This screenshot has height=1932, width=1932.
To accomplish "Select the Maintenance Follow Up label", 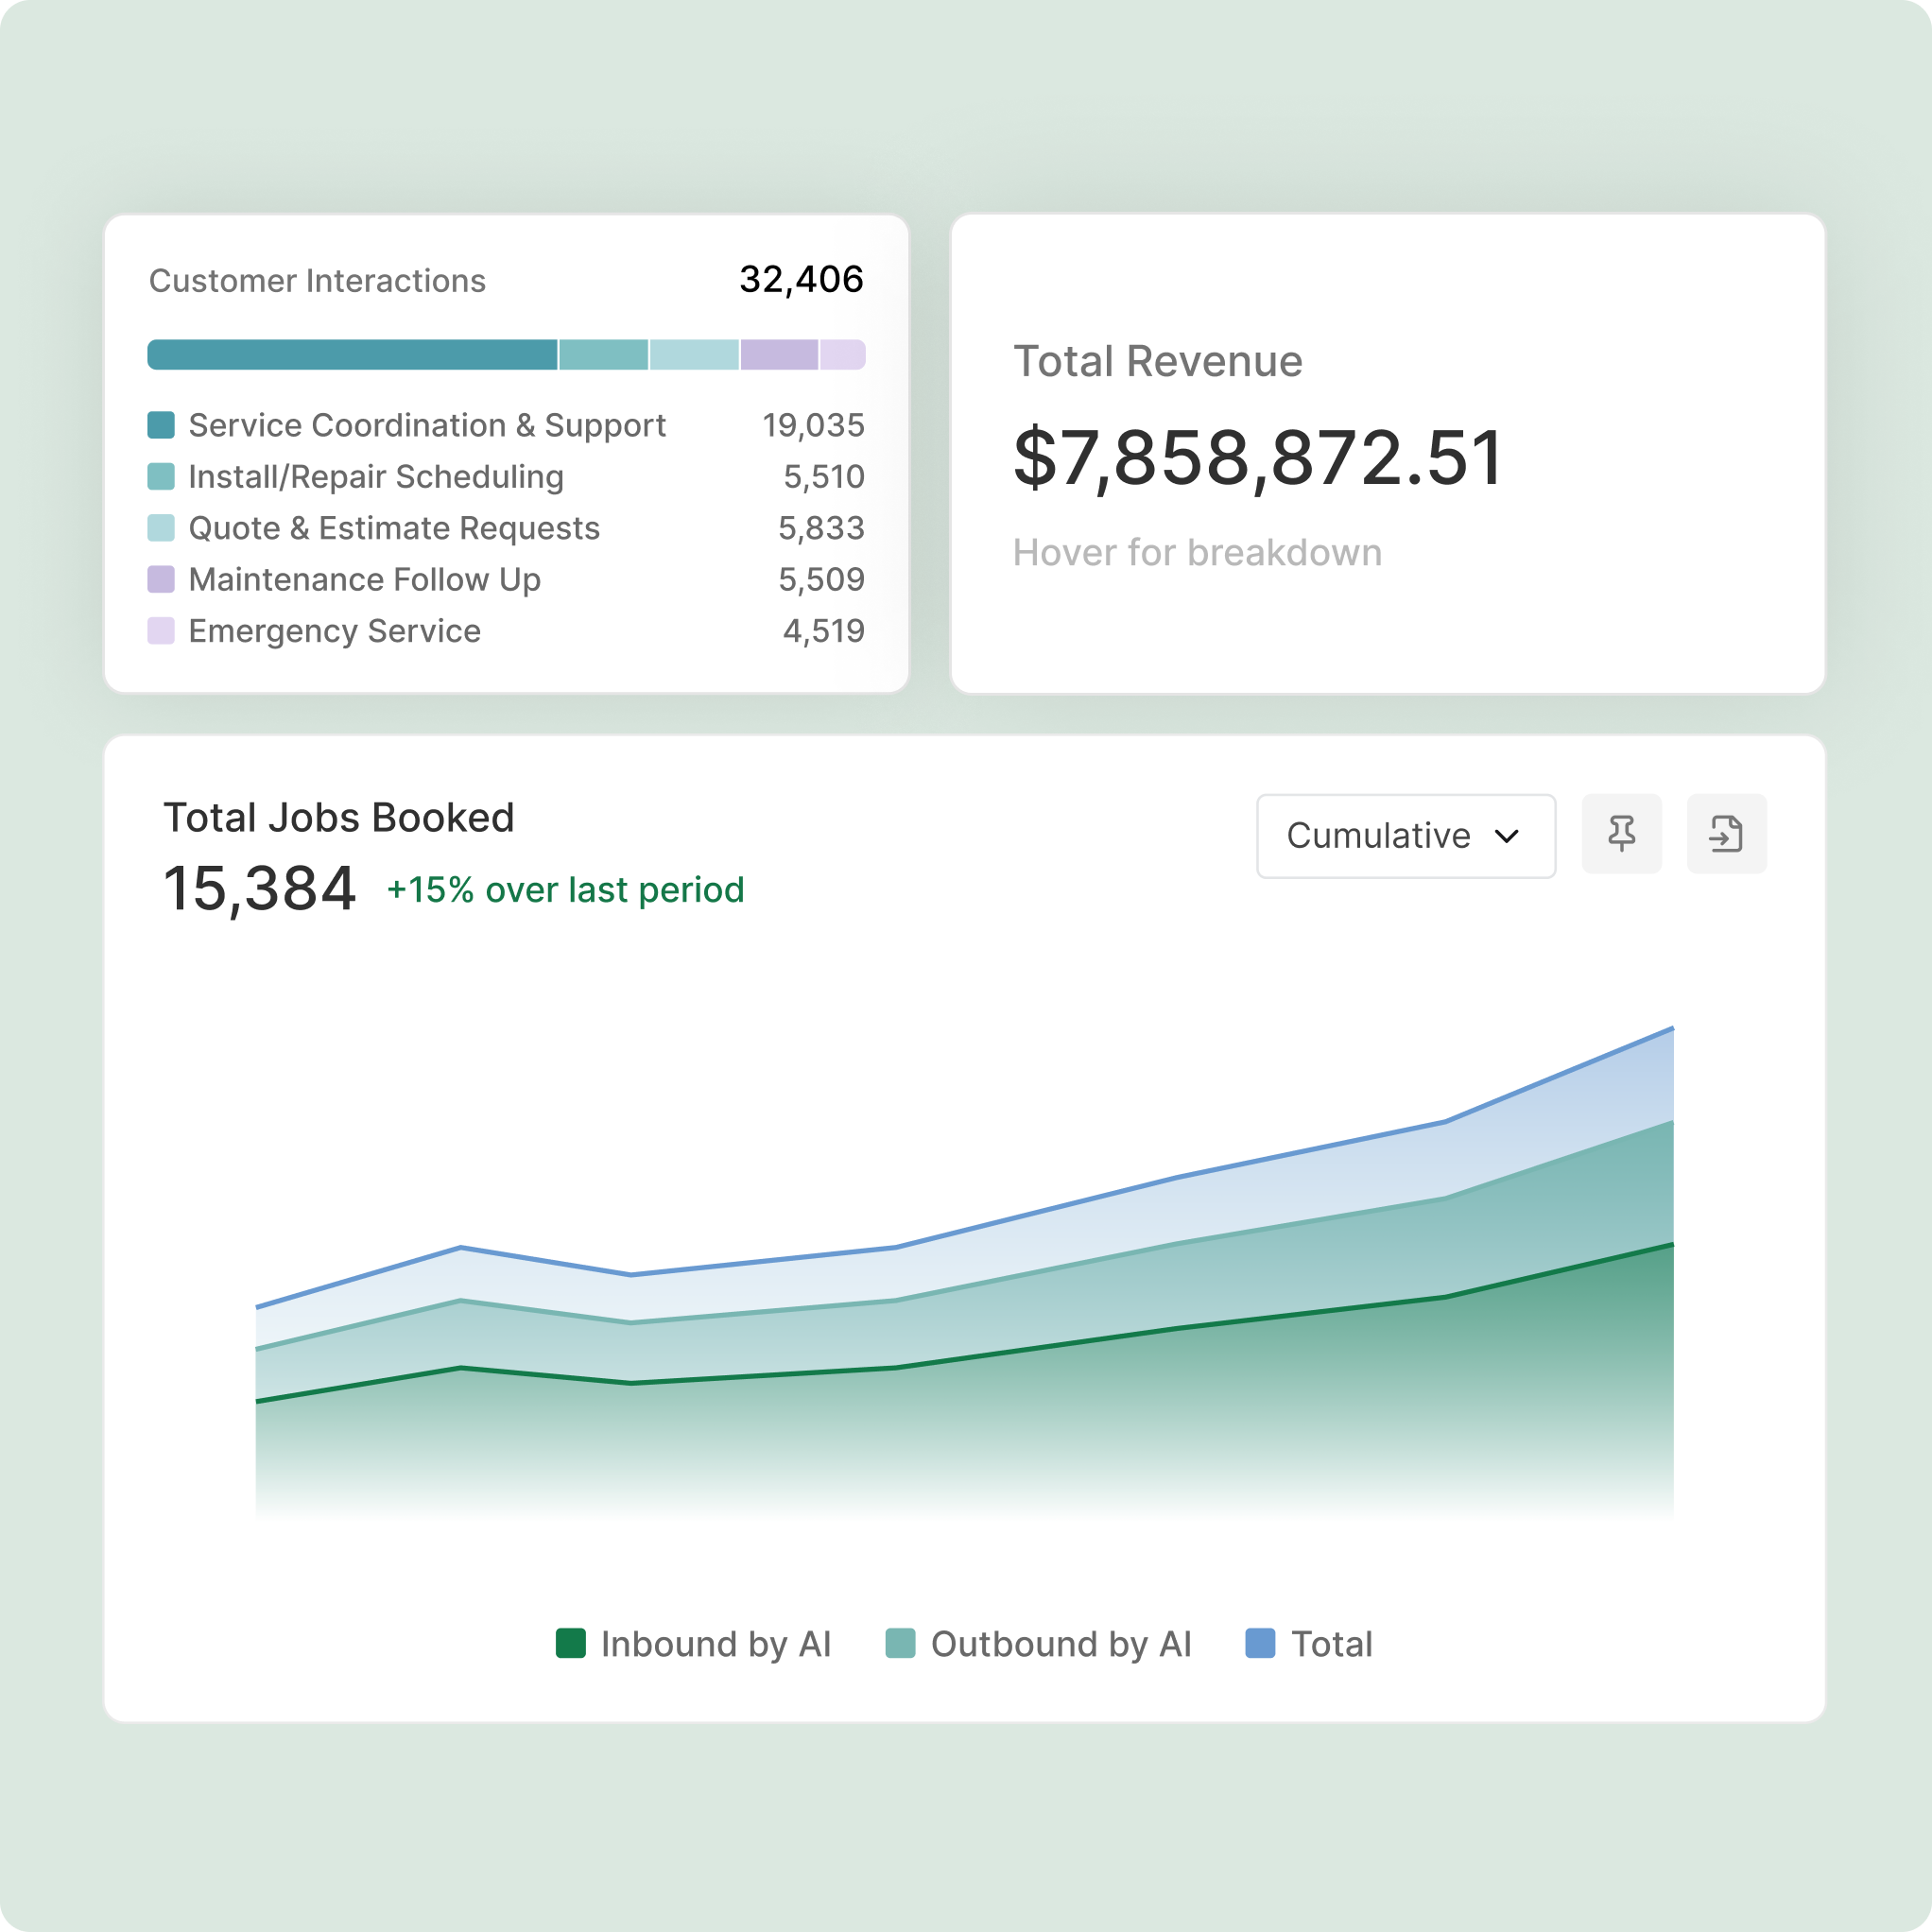I will pos(364,579).
